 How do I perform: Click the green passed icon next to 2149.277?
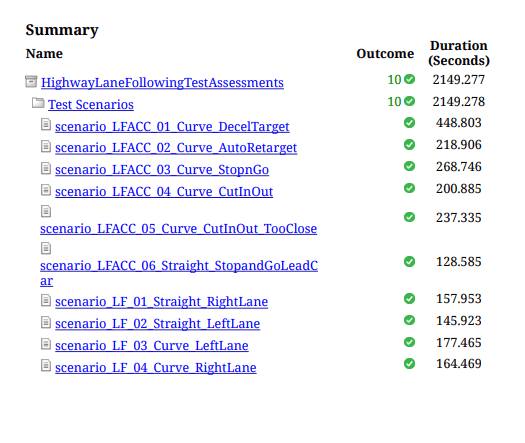point(409,79)
